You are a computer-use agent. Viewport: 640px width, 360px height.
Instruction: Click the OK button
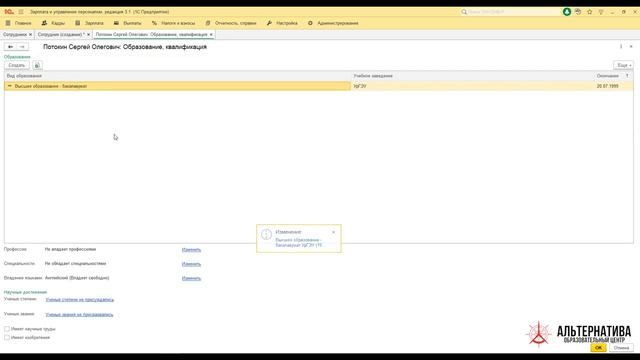coord(598,348)
